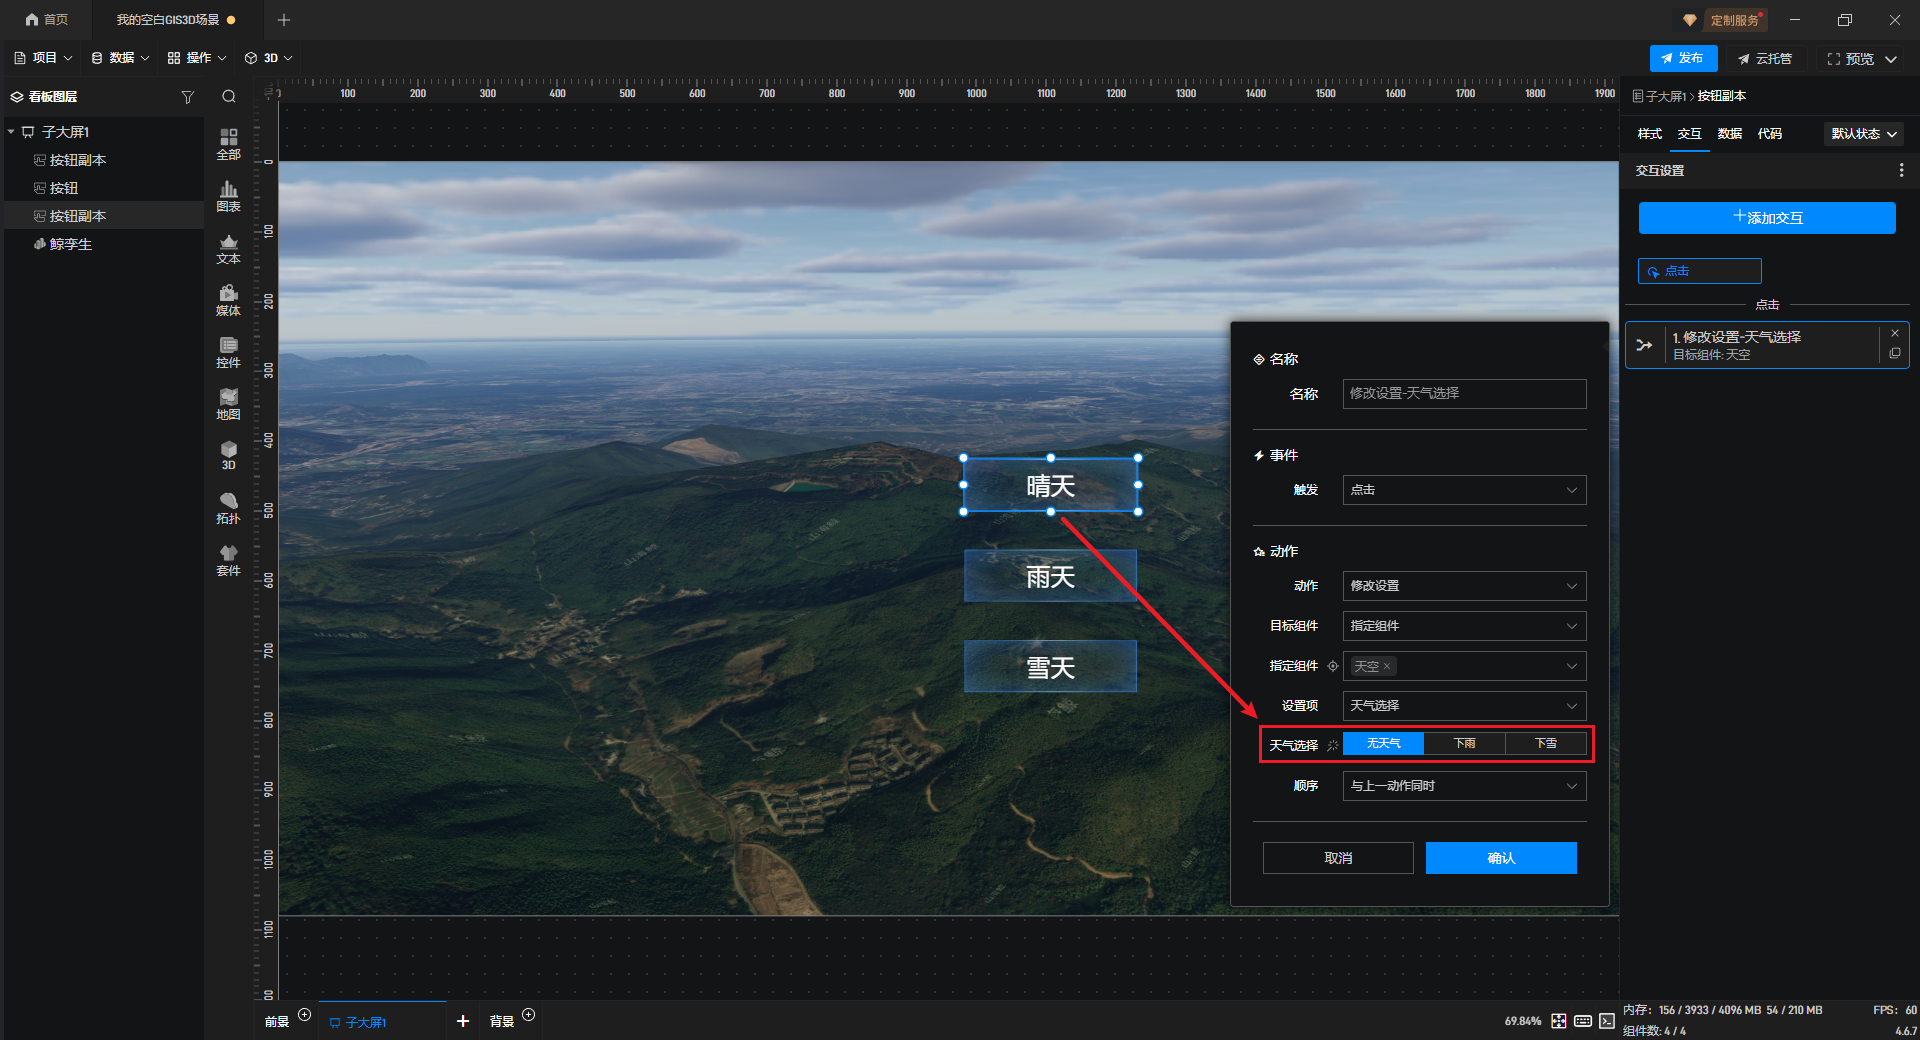
Task: Select the 鲸孪生 layer in the tree
Action: click(70, 244)
